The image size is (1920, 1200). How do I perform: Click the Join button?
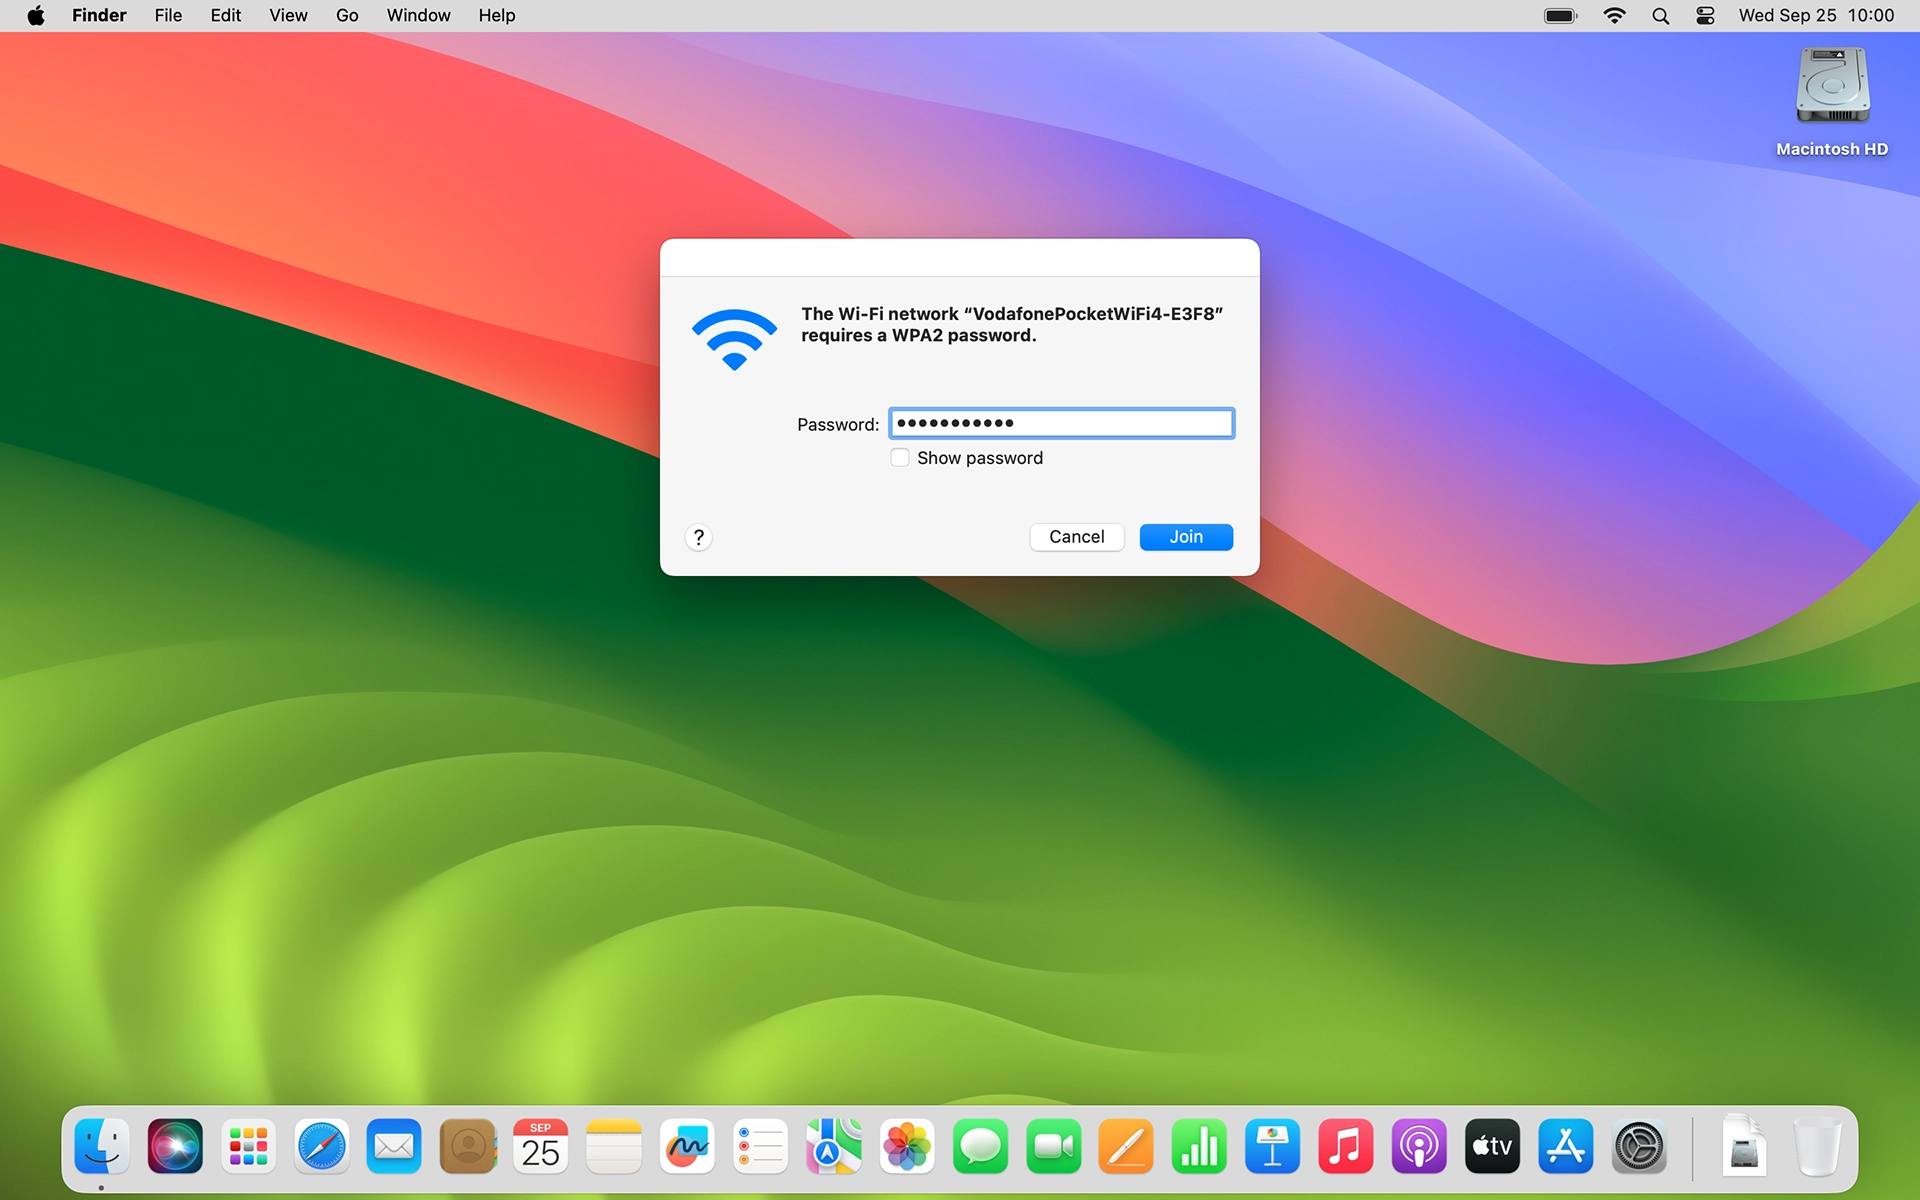click(1186, 537)
